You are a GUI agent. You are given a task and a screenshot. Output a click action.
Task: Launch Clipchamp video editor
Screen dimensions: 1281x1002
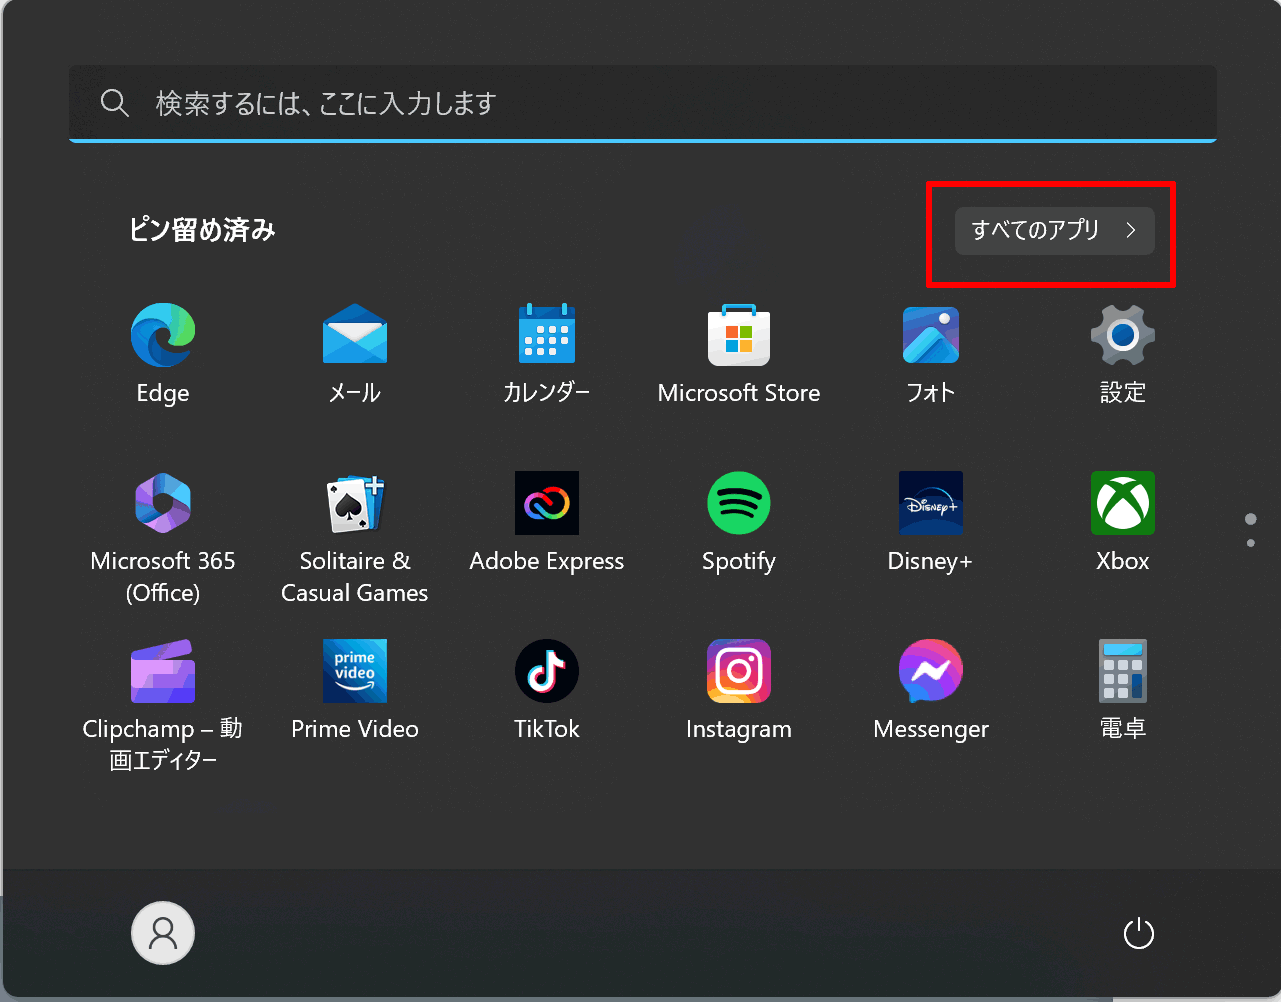[163, 706]
